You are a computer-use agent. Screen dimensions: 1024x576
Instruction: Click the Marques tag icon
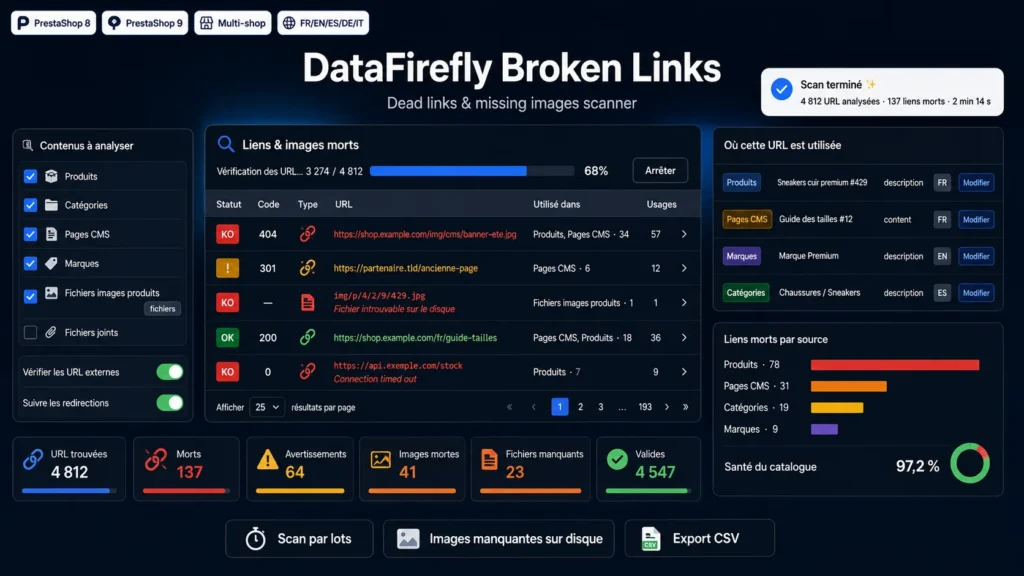(x=51, y=263)
